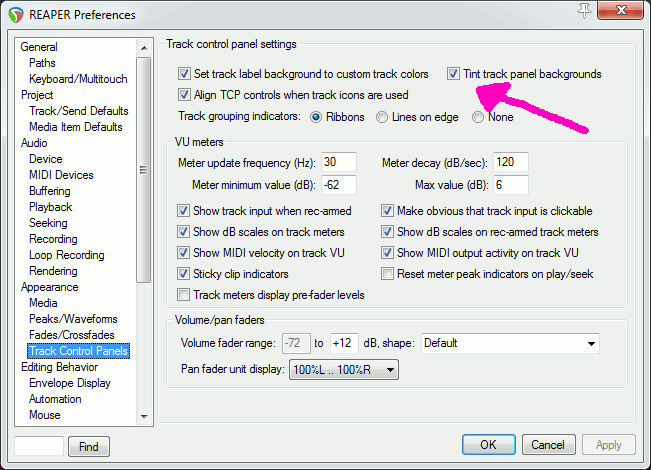
Task: Open MIDI Devices preferences page
Action: click(61, 175)
